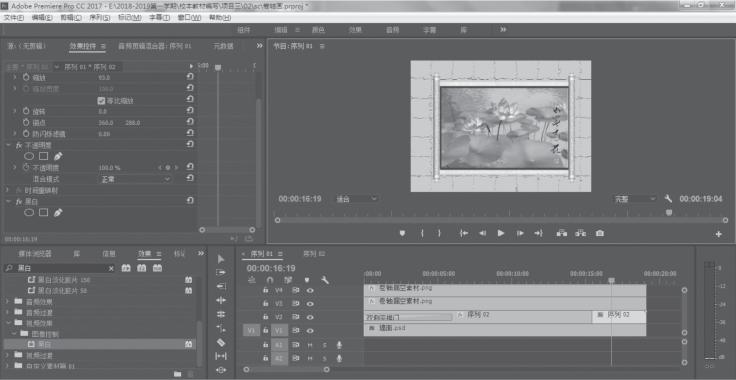The image size is (736, 380).
Task: Open the 适合 zoom level dropdown
Action: tap(356, 199)
